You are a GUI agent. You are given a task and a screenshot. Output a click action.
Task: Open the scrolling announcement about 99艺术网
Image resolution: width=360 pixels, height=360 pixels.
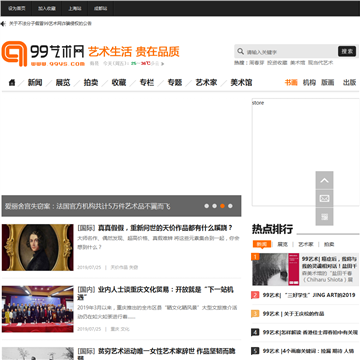[50, 24]
